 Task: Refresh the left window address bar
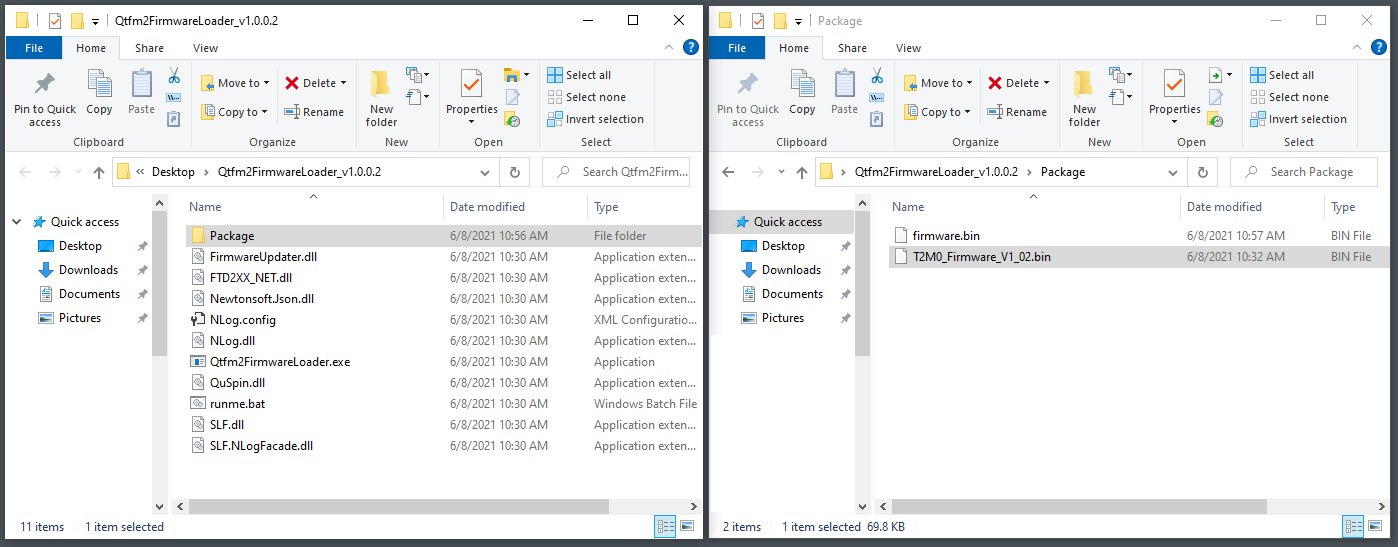(514, 172)
